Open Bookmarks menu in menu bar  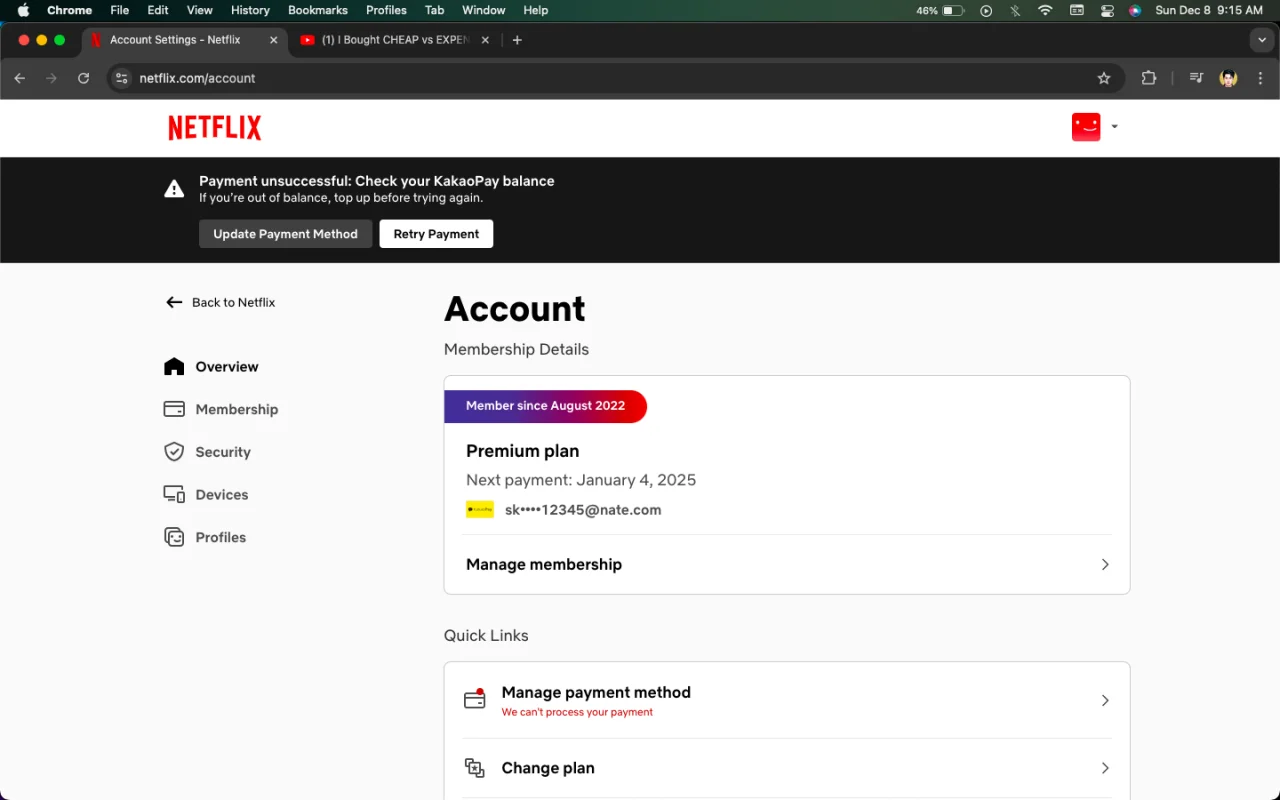[318, 10]
